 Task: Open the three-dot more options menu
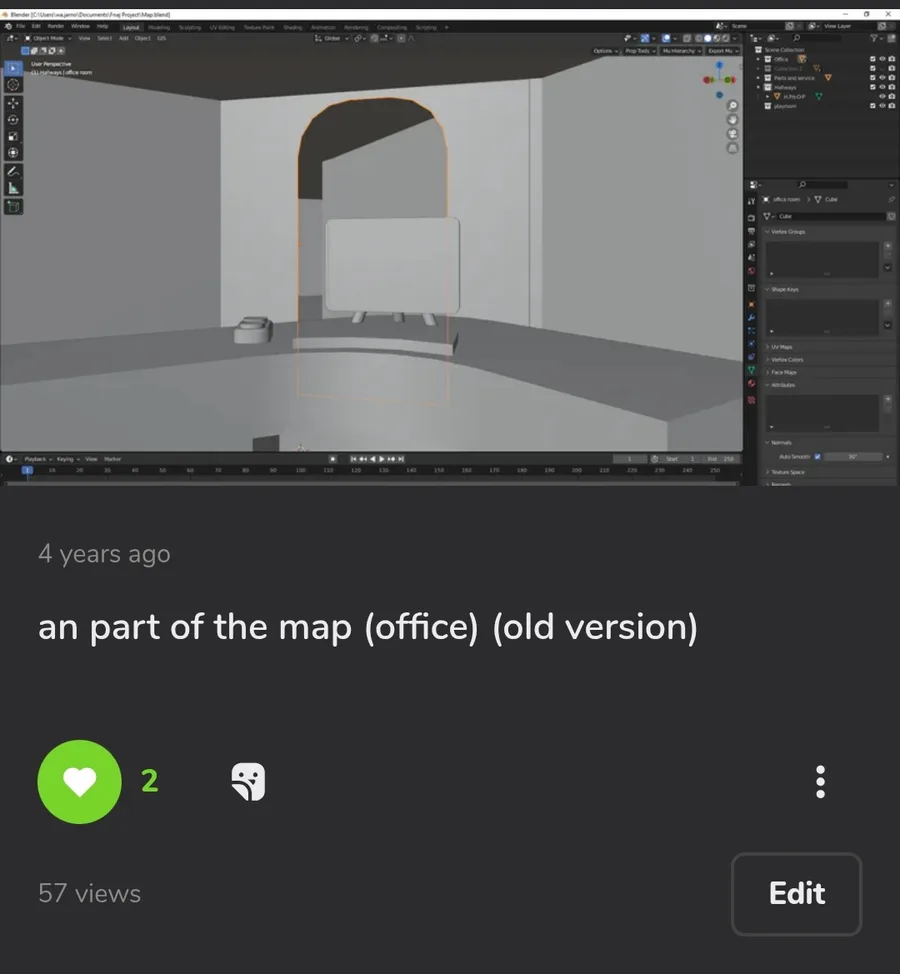[820, 781]
